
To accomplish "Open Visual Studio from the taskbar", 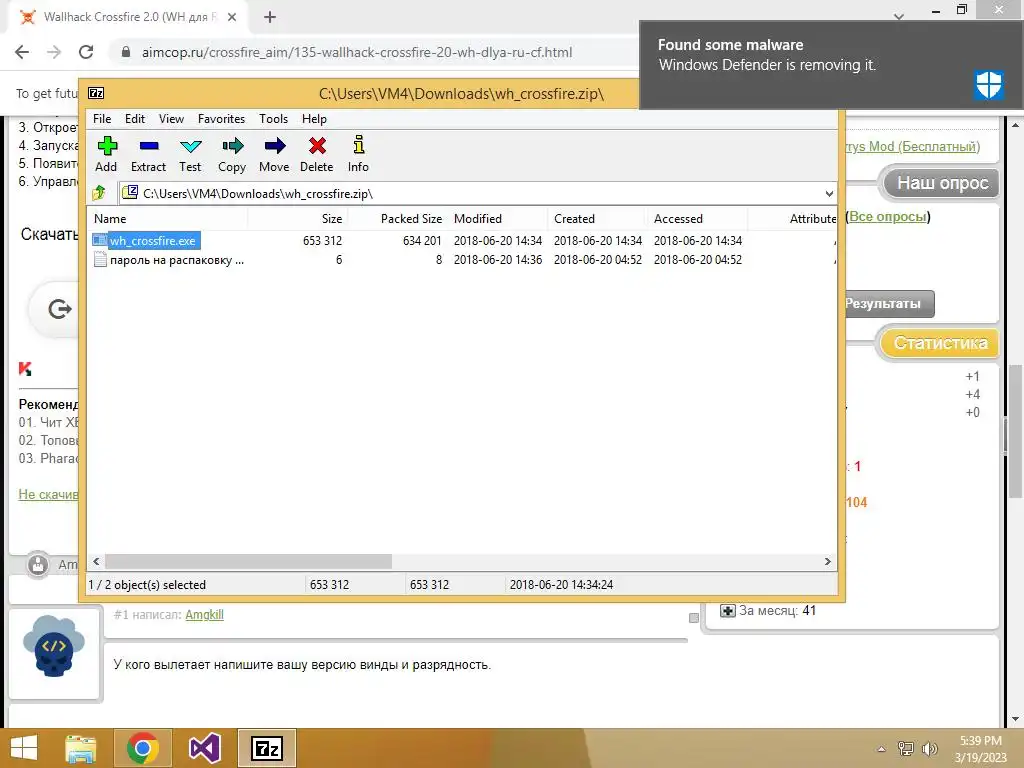I will click(204, 748).
